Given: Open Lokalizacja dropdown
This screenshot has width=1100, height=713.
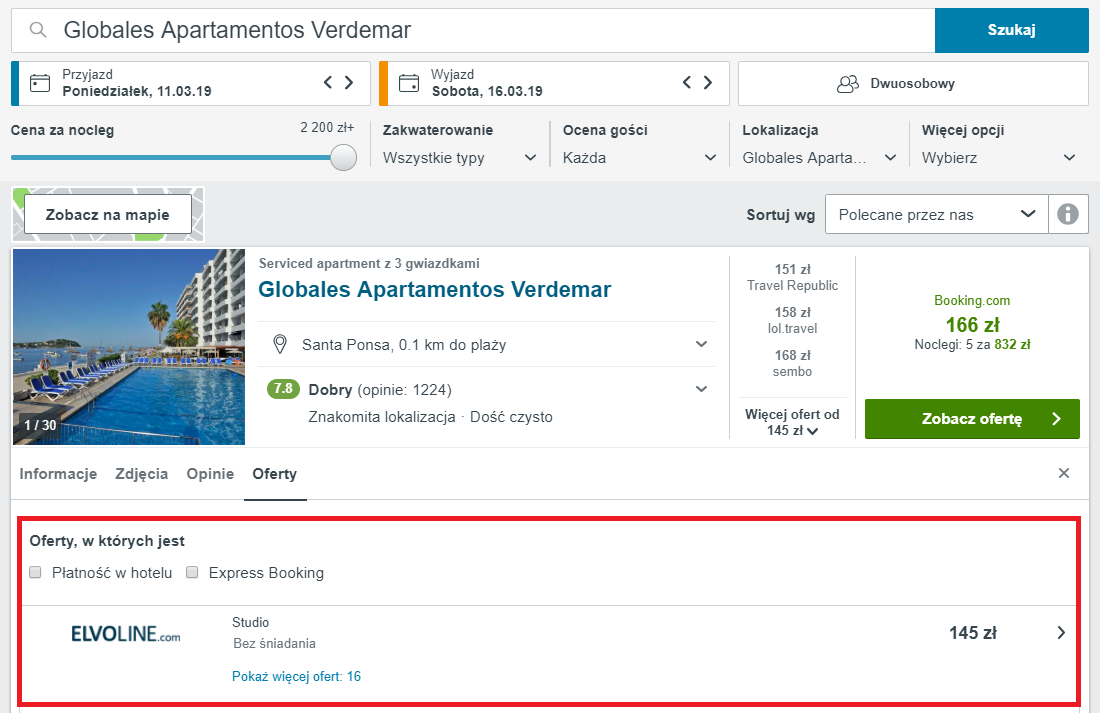Looking at the screenshot, I should [819, 158].
